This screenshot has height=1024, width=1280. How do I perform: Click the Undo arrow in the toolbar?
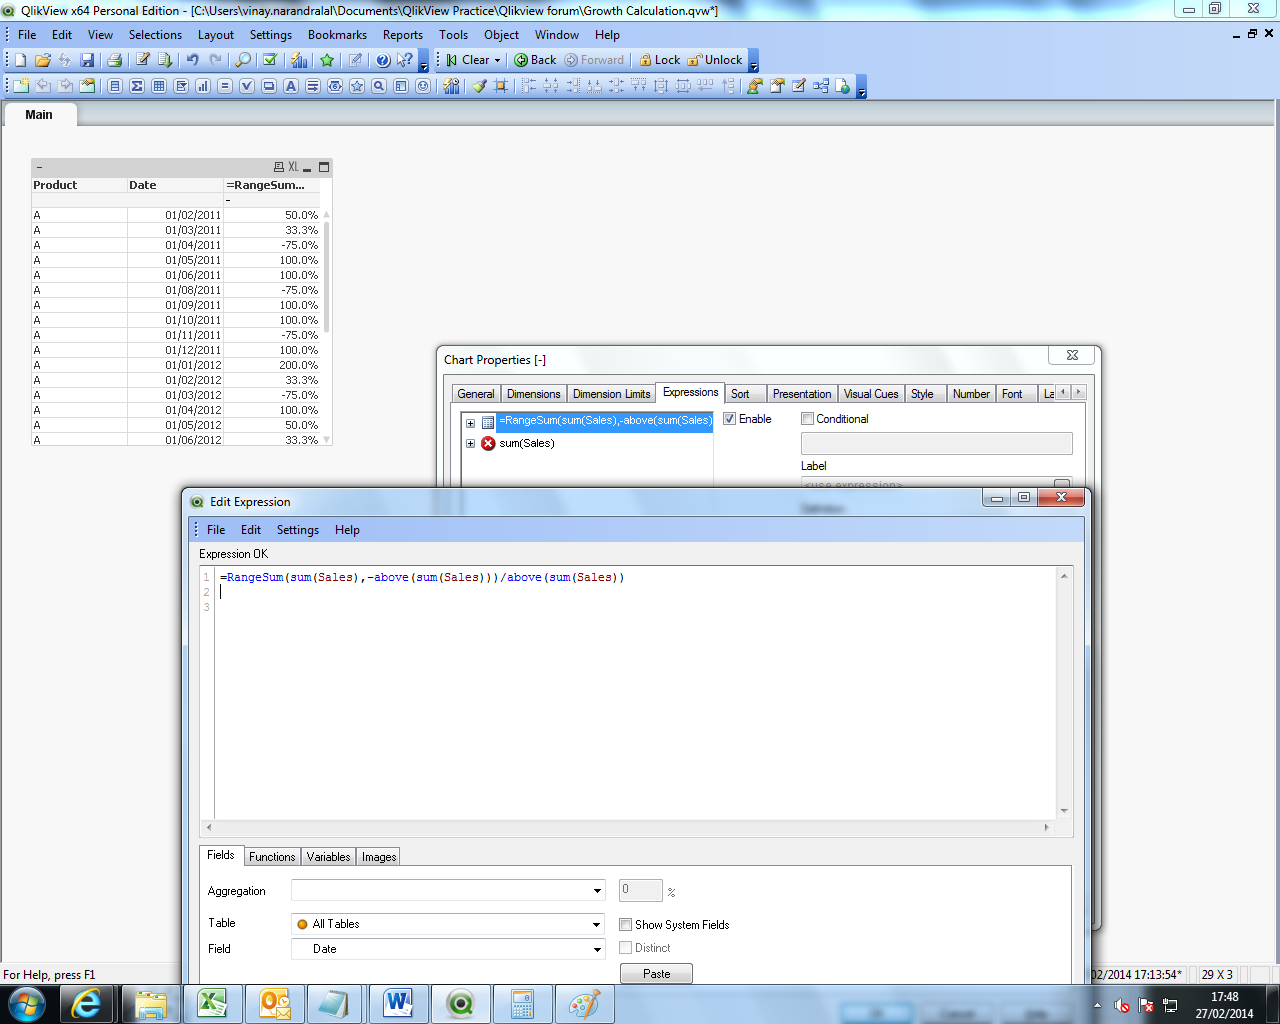[x=193, y=60]
